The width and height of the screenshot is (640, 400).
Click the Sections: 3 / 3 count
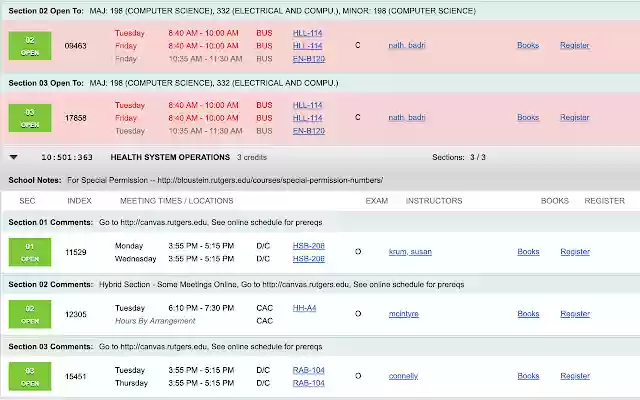pyautogui.click(x=459, y=157)
